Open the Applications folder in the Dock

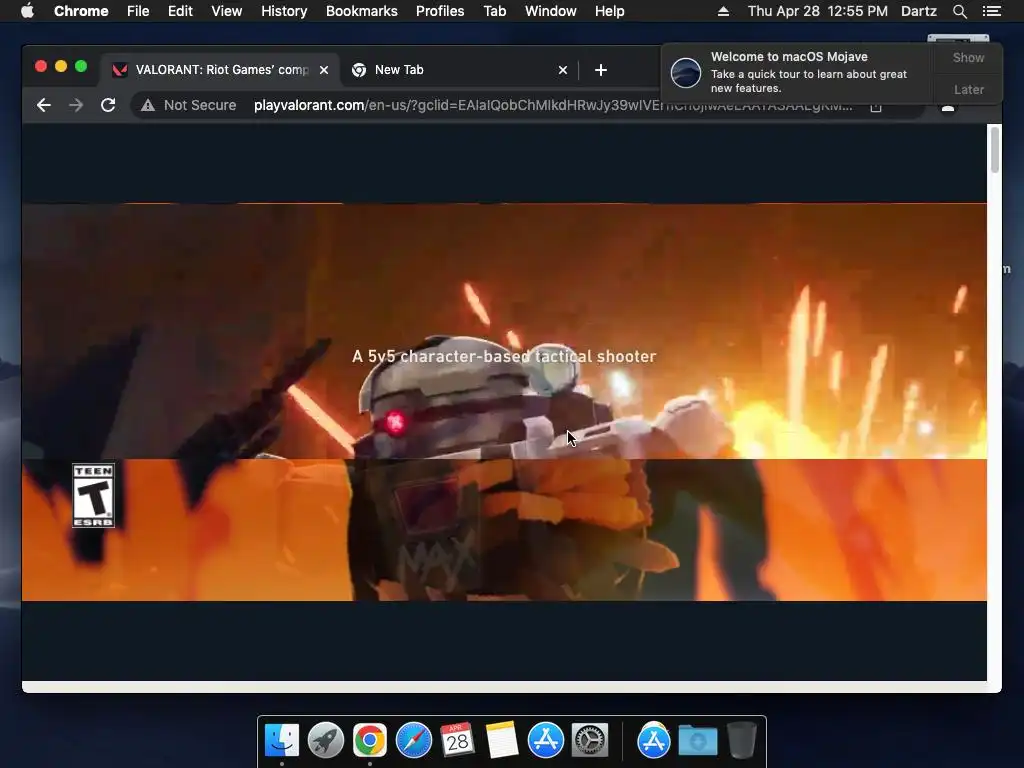pyautogui.click(x=654, y=741)
